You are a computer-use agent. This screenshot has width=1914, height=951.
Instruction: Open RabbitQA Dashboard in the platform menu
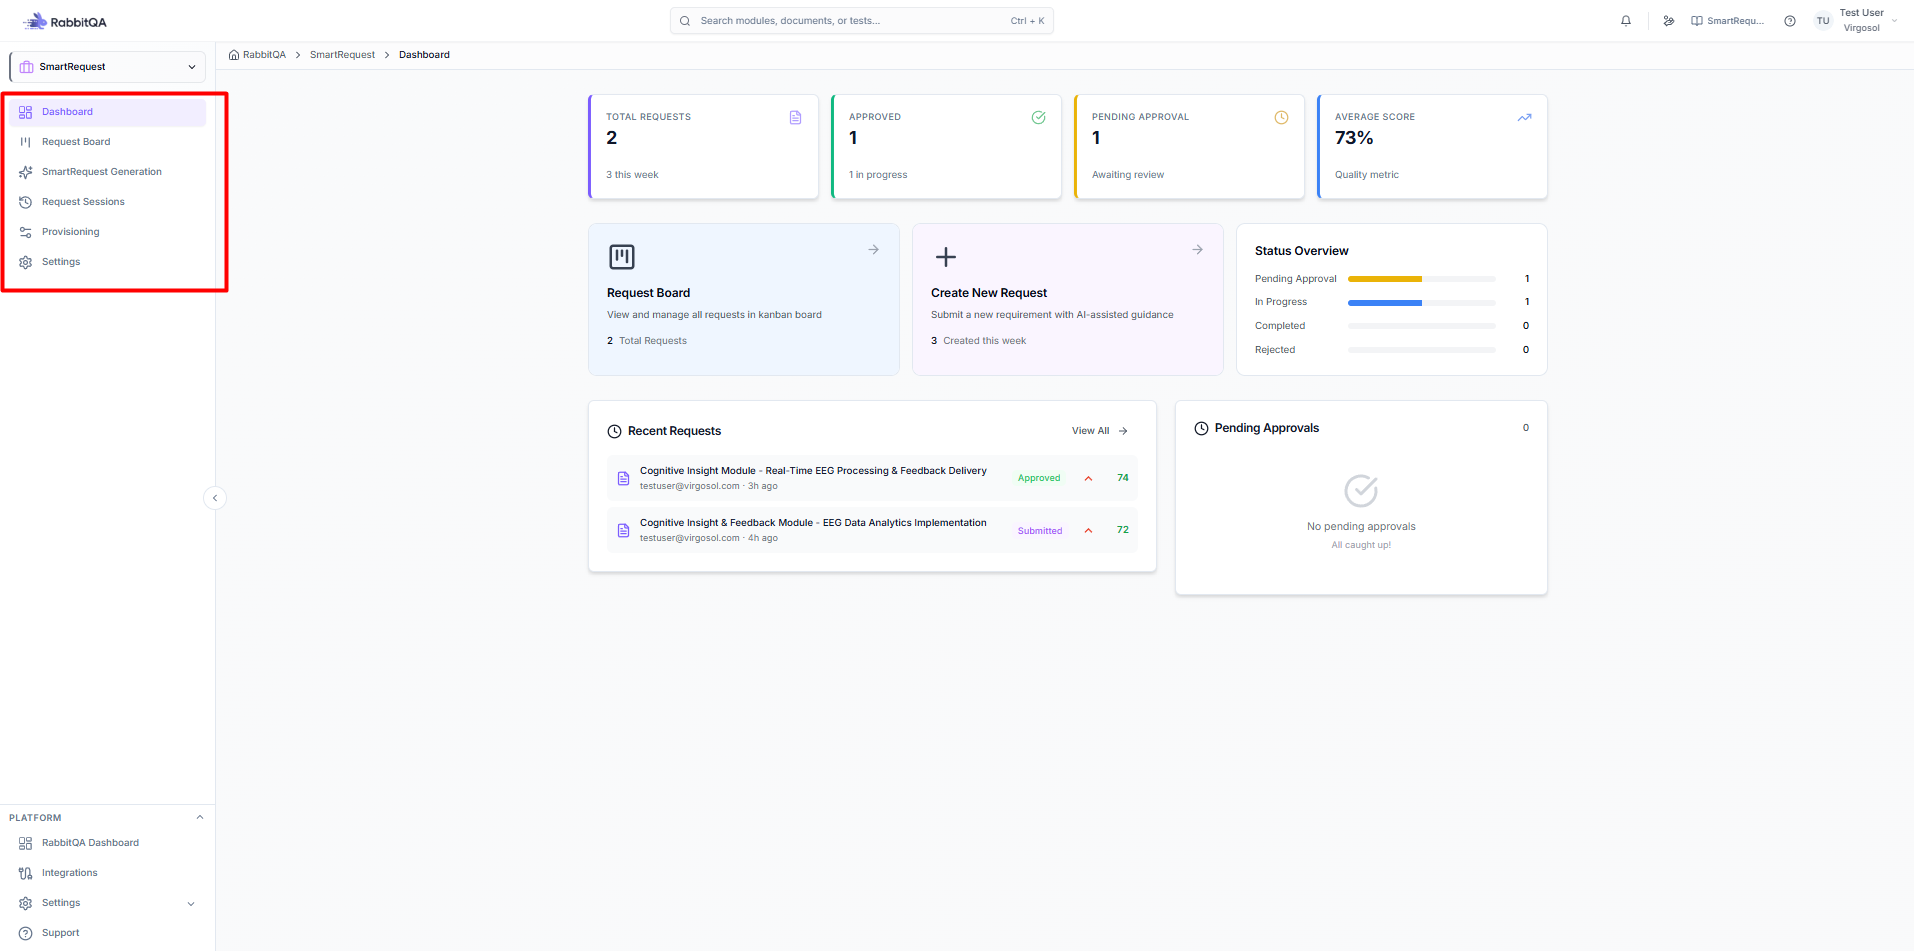[107, 843]
